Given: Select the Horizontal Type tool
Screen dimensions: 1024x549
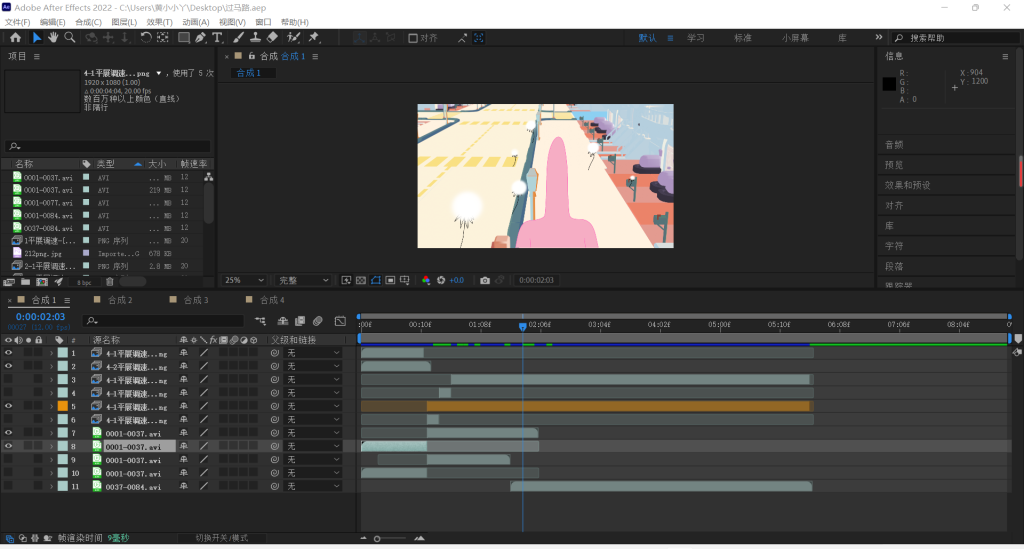Looking at the screenshot, I should click(x=217, y=38).
